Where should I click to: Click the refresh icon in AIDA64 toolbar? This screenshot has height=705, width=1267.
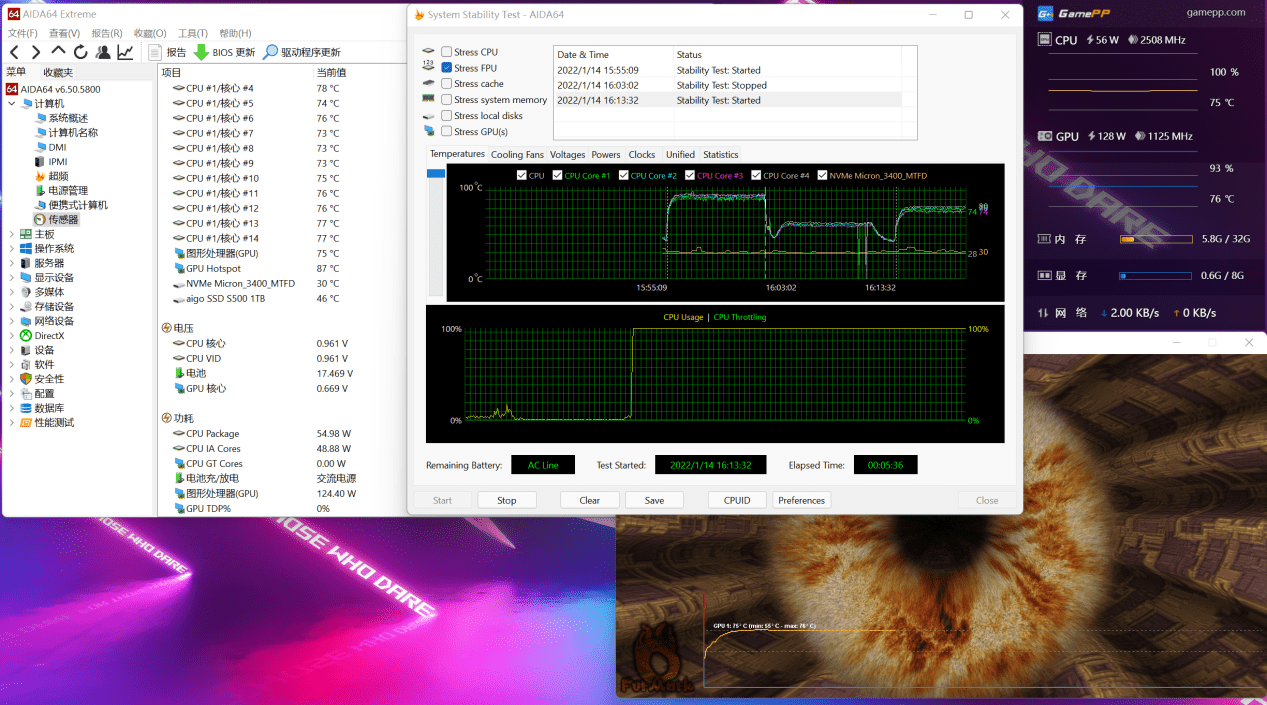click(x=80, y=51)
